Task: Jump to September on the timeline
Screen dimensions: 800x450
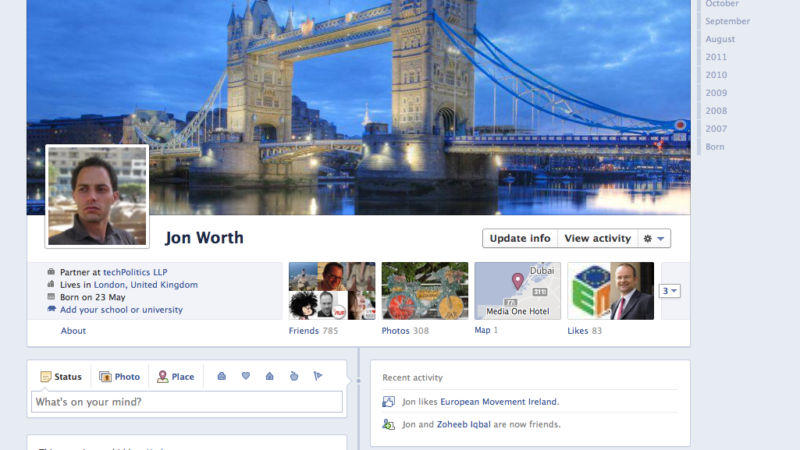Action: 727,21
